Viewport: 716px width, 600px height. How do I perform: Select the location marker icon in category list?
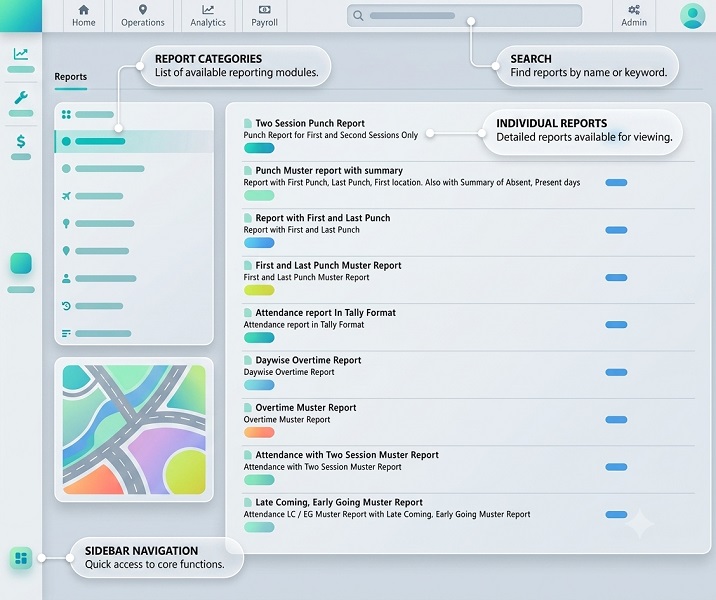[66, 251]
